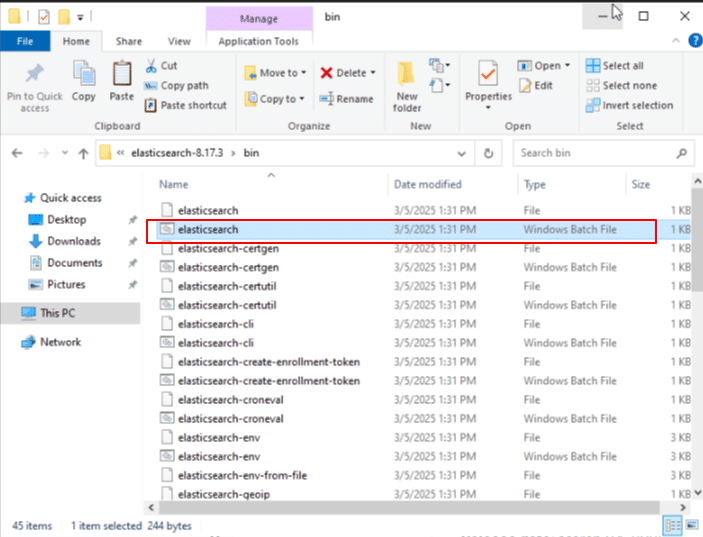
Task: Open the Delete dropdown arrow
Action: 373,73
